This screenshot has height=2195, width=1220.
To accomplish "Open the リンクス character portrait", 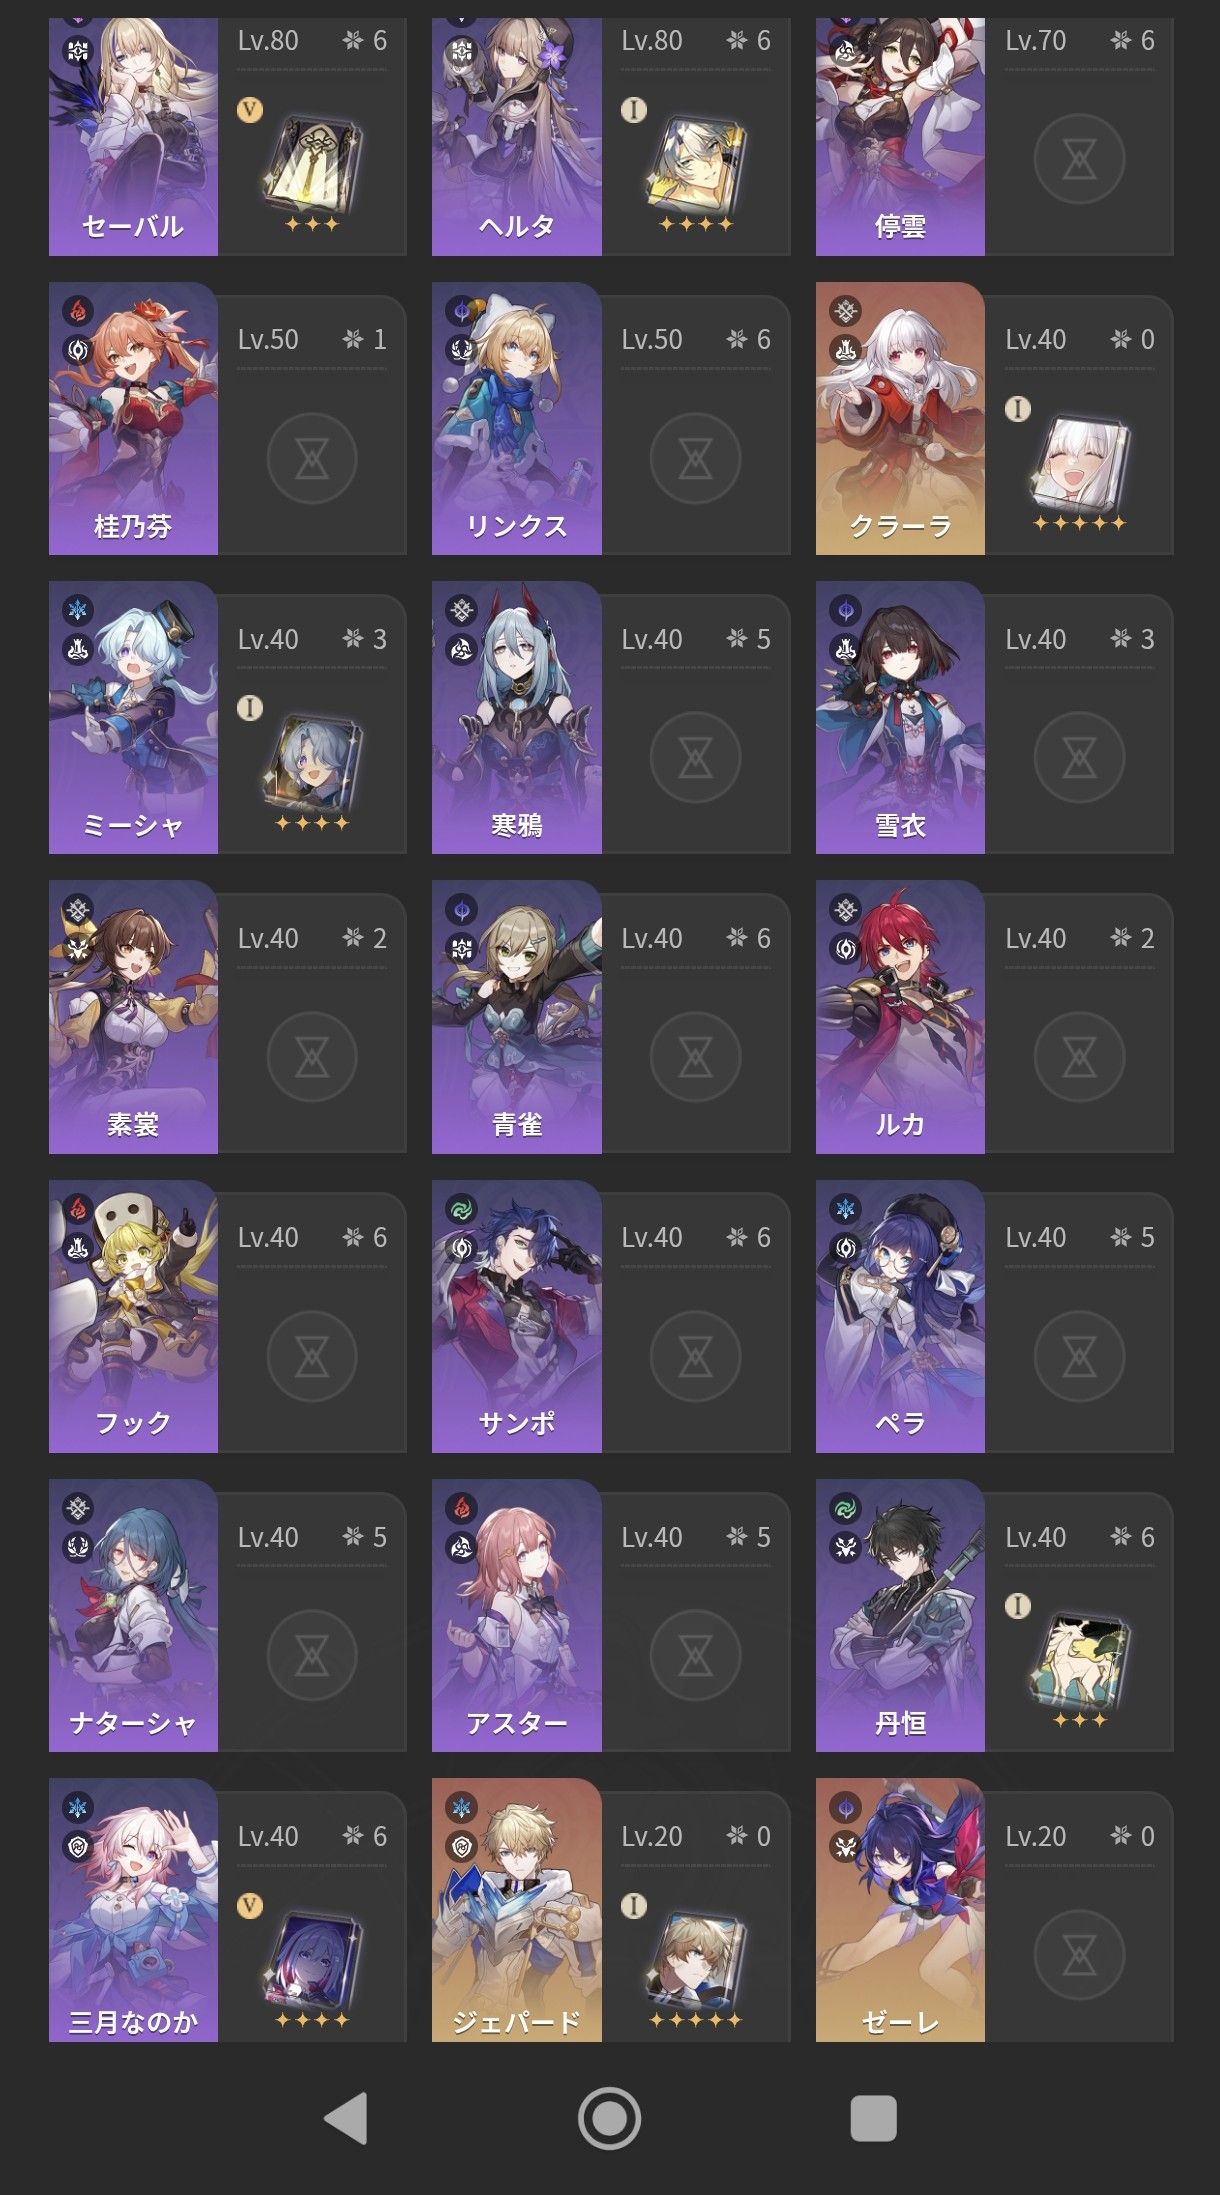I will tap(516, 418).
